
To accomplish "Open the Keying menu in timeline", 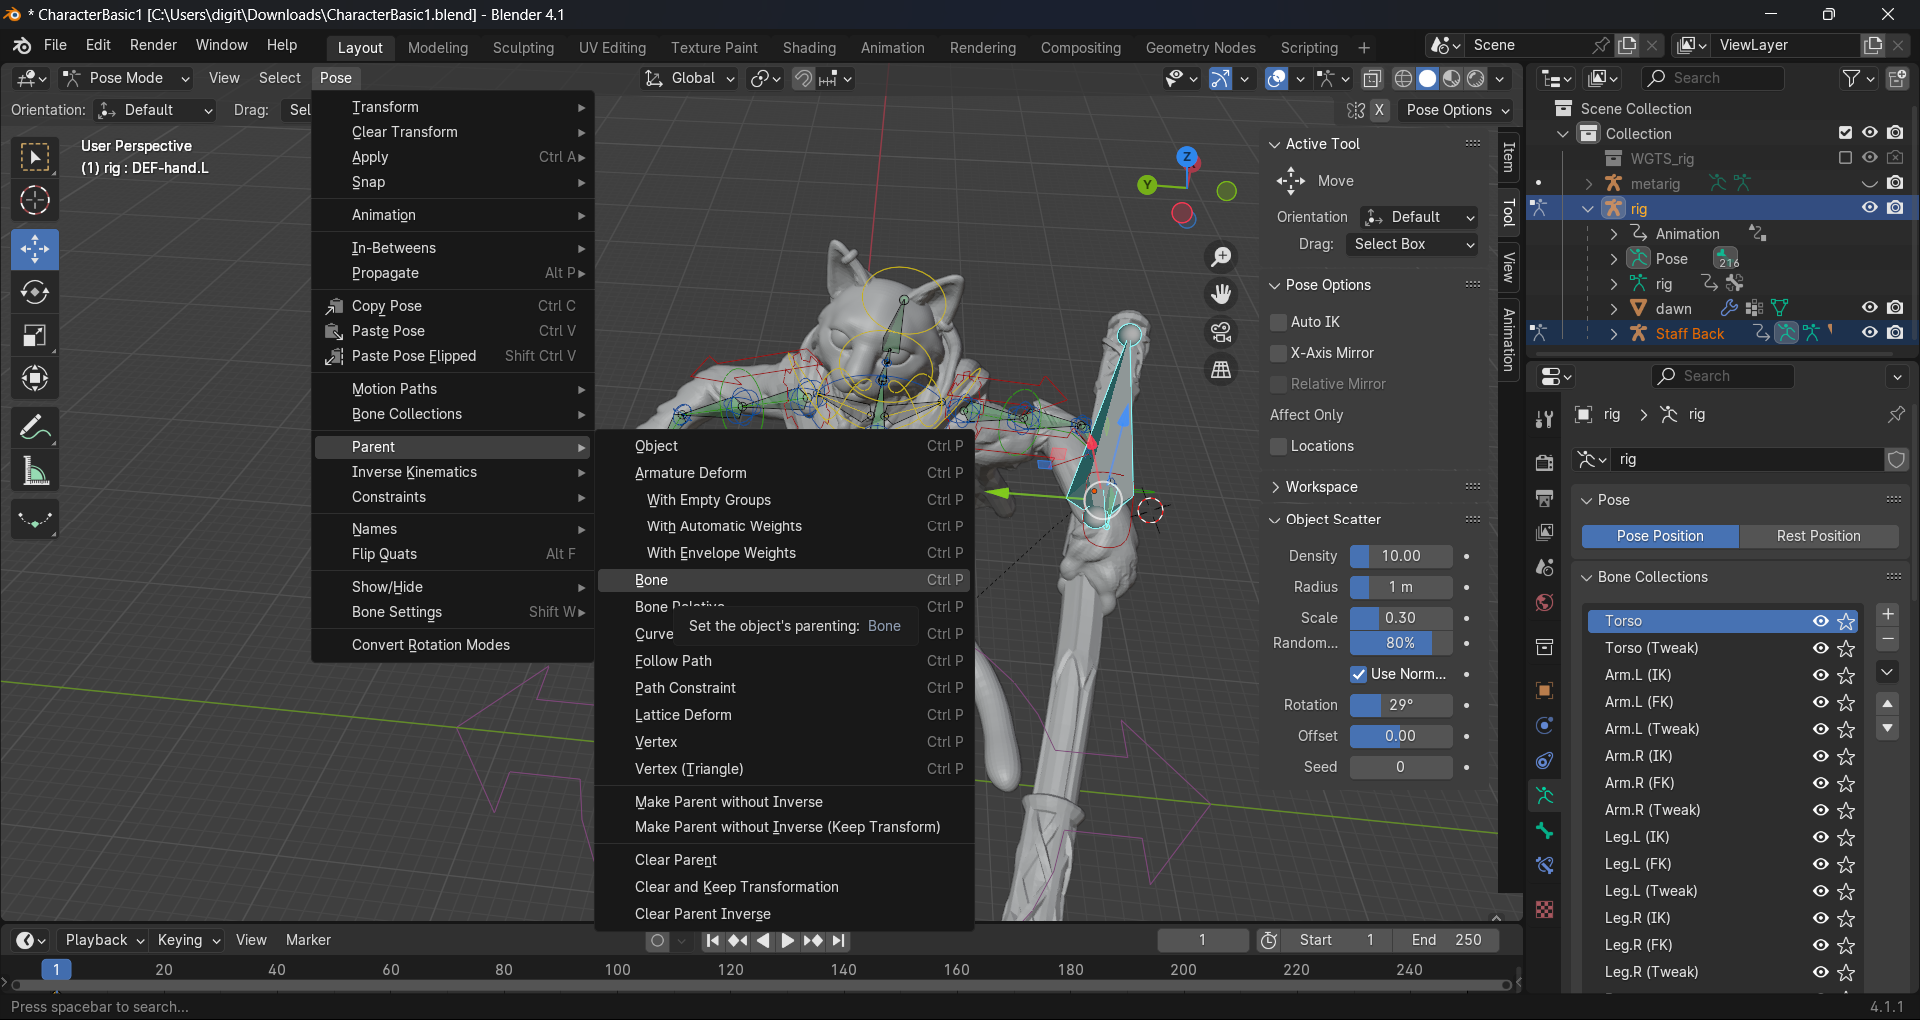I will coord(188,940).
